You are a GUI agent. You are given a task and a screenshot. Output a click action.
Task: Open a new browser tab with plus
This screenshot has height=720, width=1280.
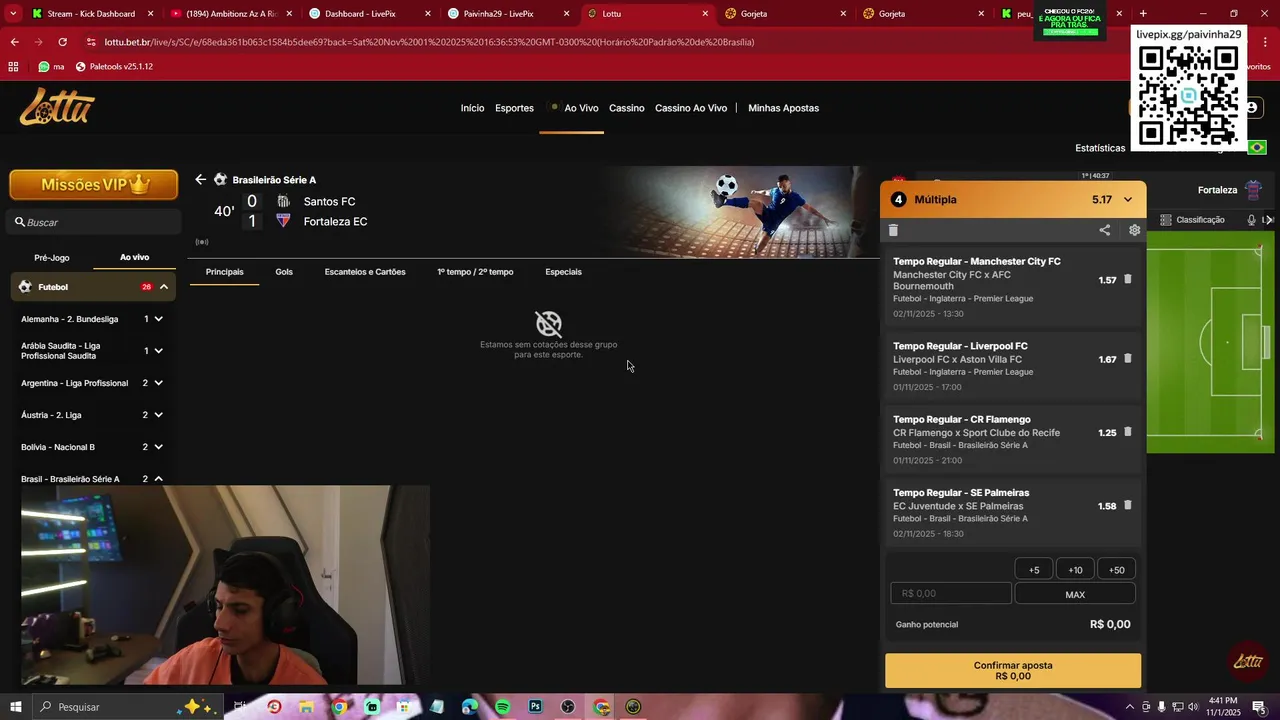(1143, 13)
